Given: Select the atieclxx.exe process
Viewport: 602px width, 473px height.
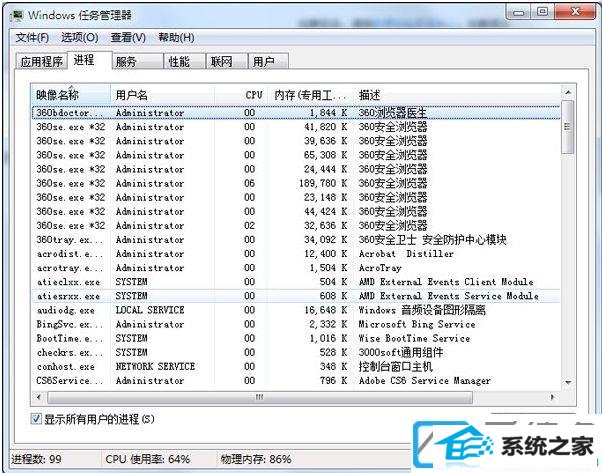Looking at the screenshot, I should pos(296,282).
